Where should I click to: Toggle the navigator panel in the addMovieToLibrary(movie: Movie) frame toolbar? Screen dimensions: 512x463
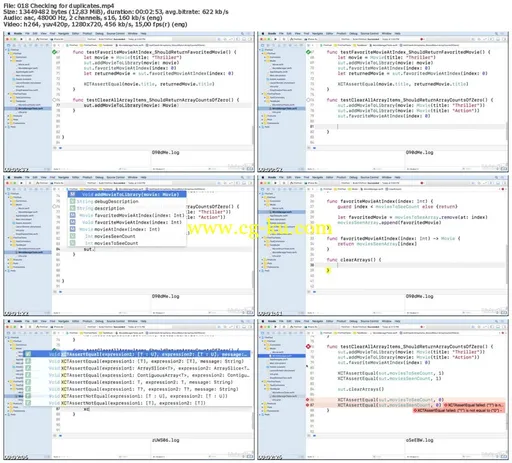237,39
